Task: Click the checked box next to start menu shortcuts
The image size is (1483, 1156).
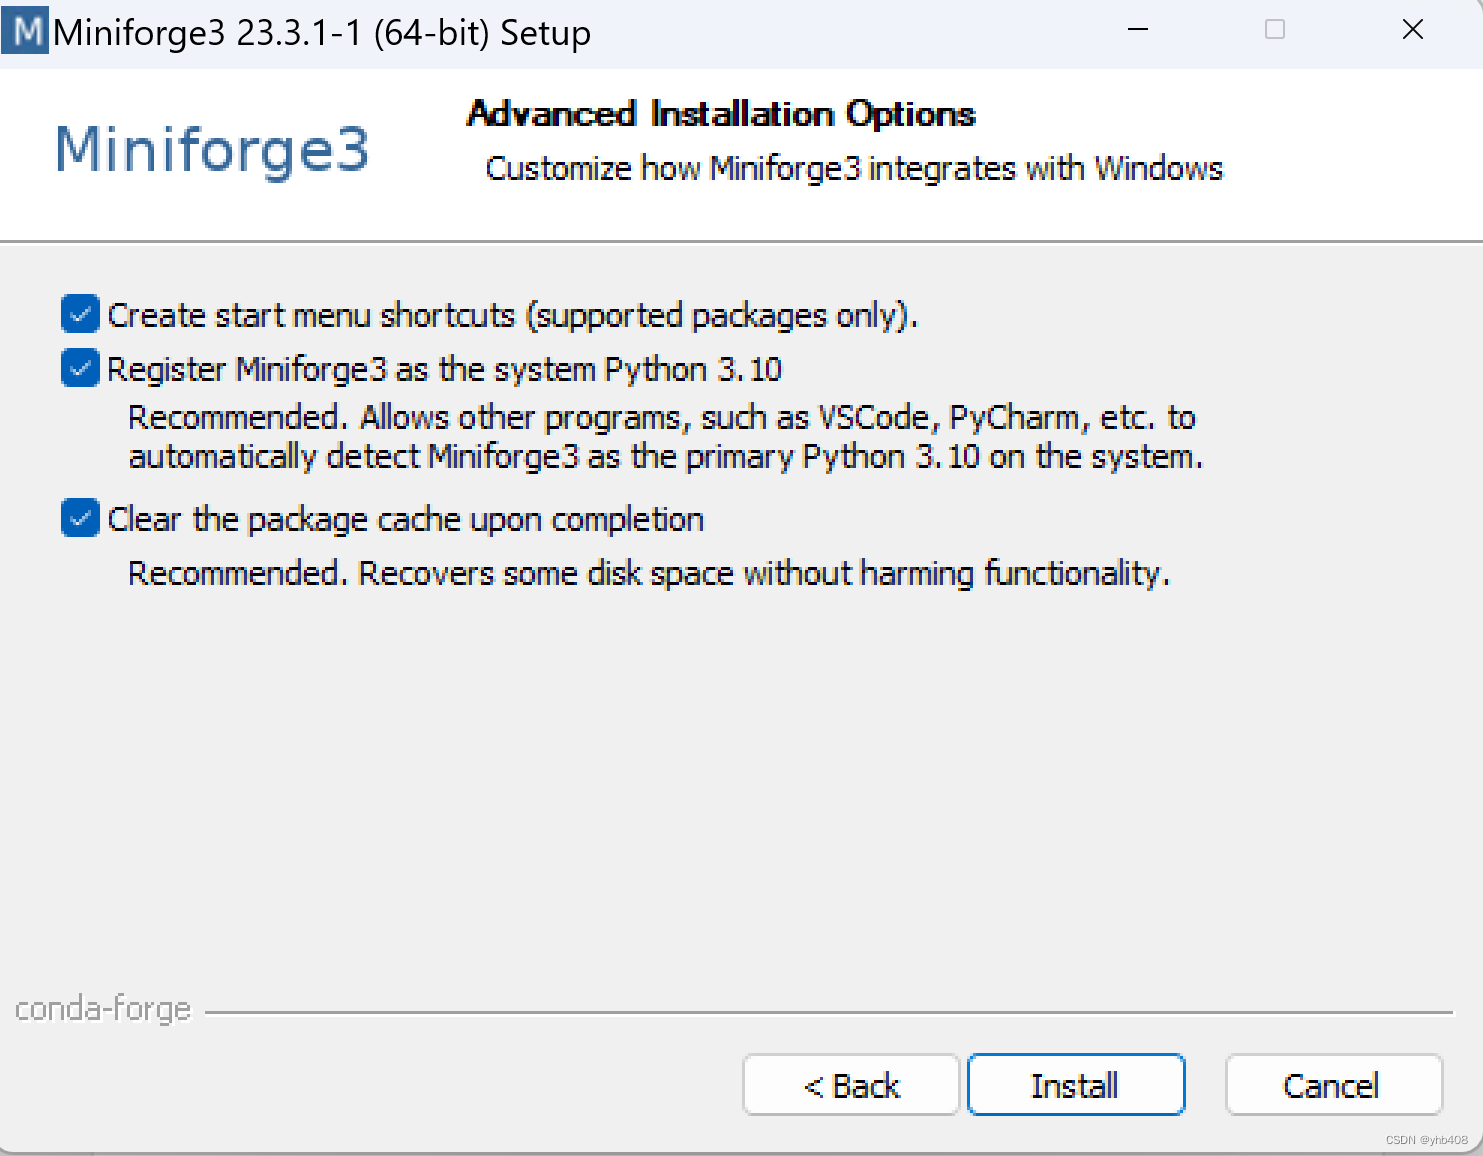Action: pos(79,314)
